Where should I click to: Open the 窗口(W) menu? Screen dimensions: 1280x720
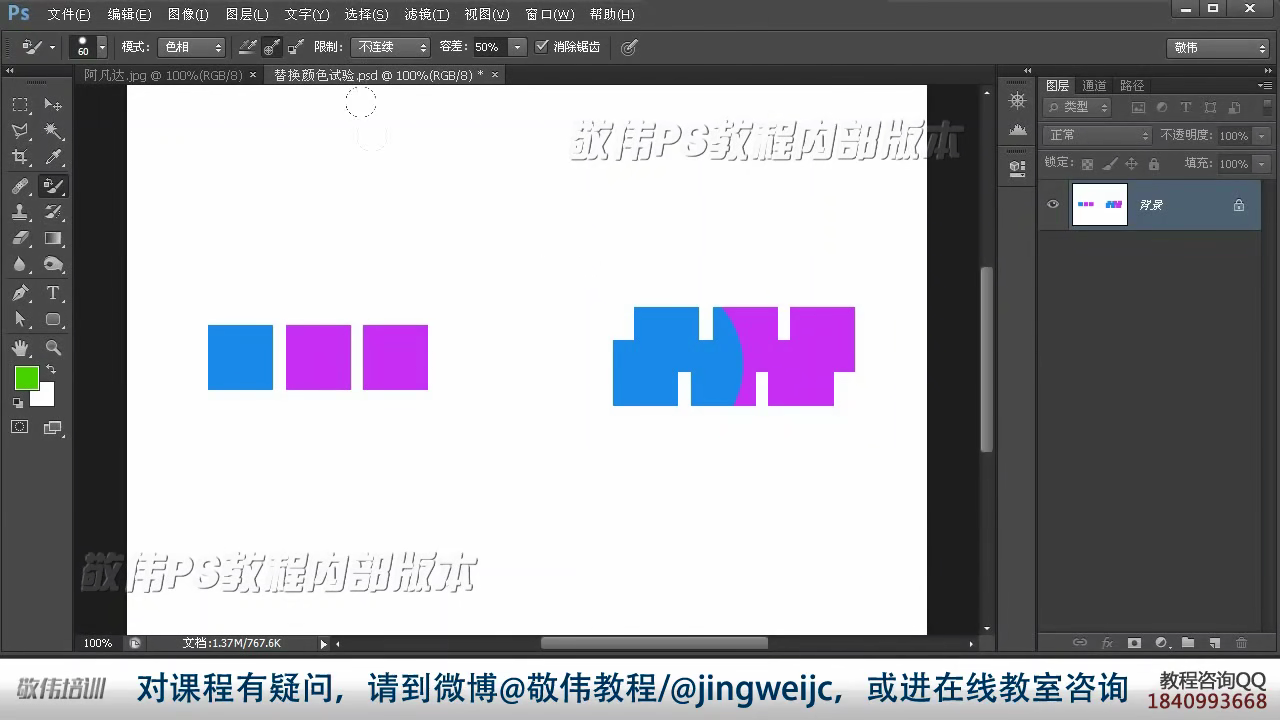point(550,15)
